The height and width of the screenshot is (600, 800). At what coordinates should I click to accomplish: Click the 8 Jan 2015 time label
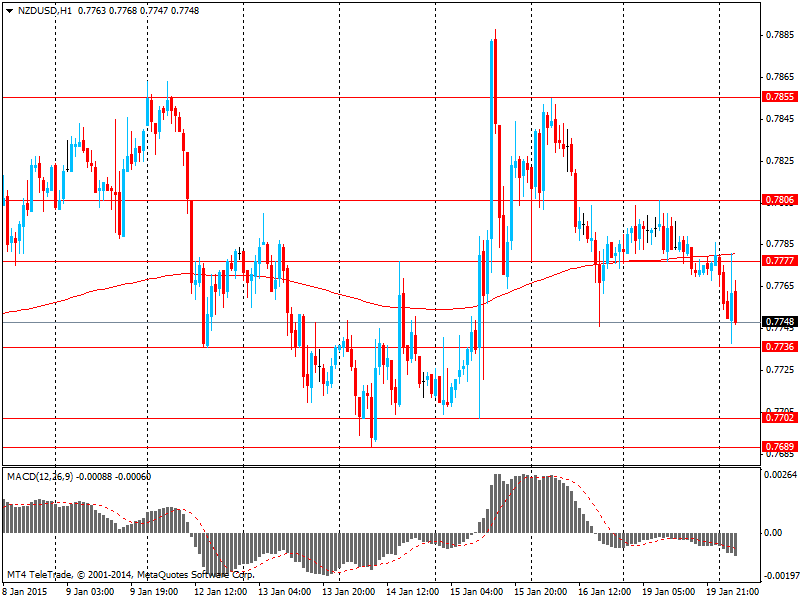point(25,591)
